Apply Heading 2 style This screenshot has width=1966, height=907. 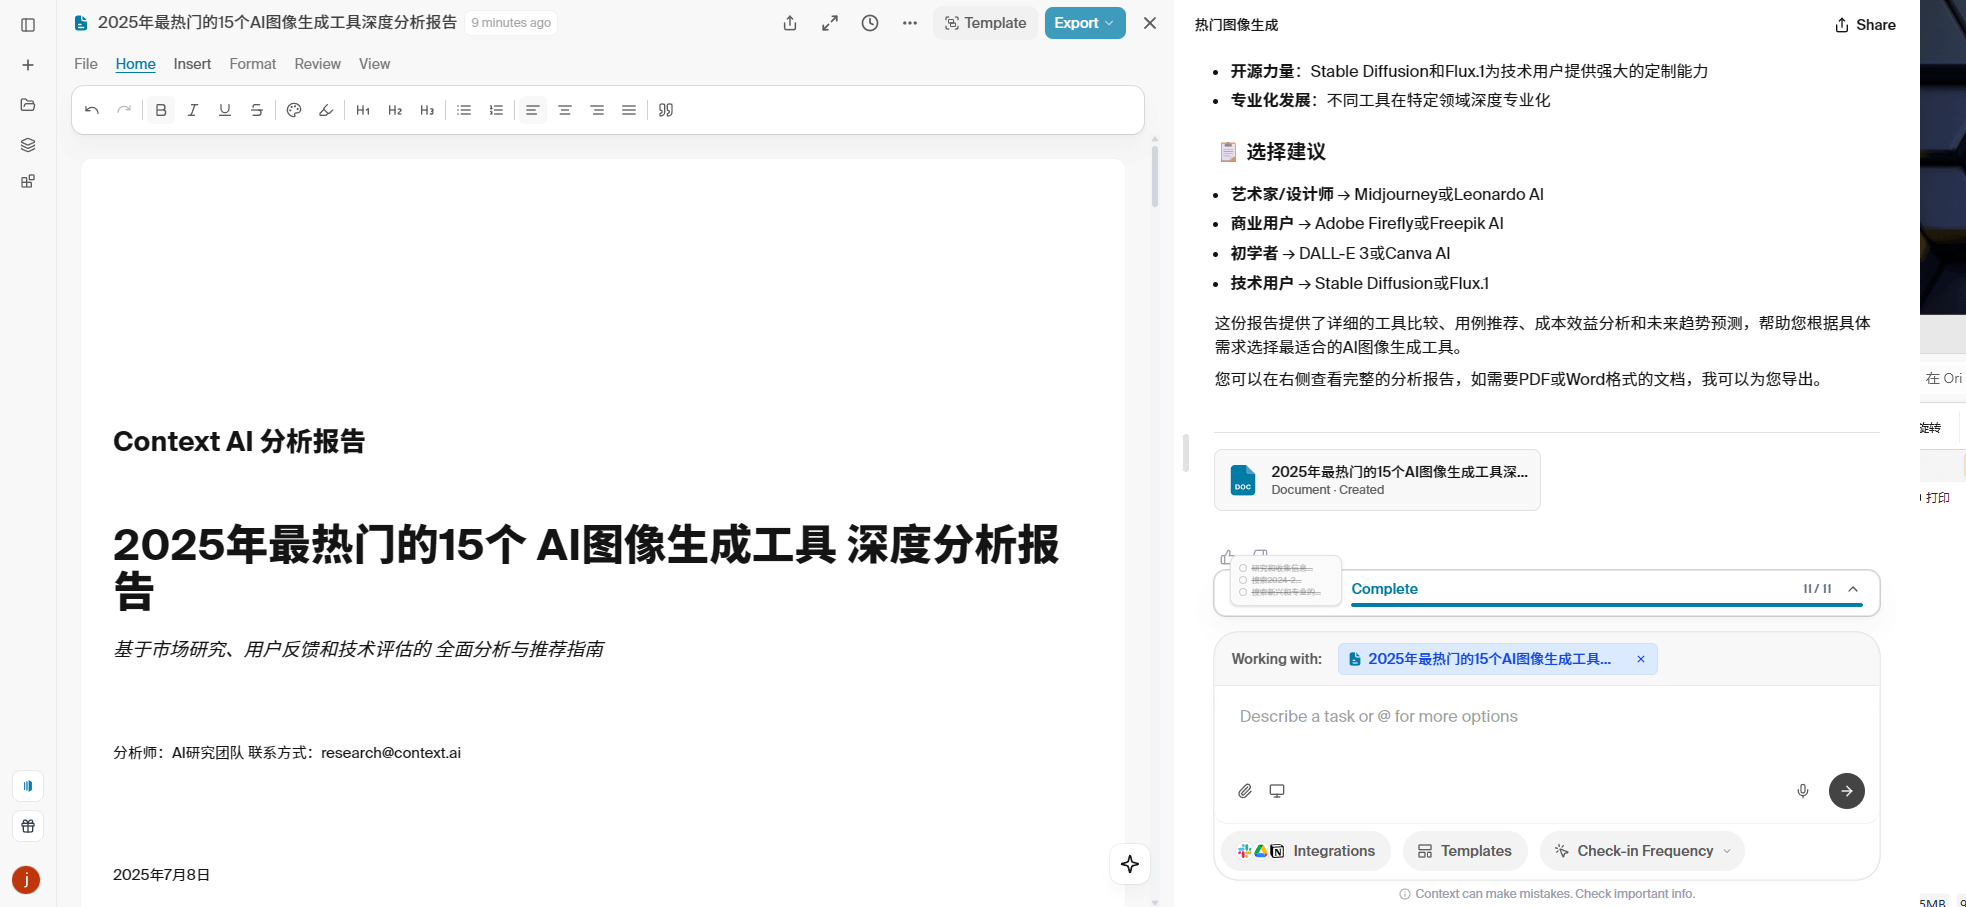point(395,110)
